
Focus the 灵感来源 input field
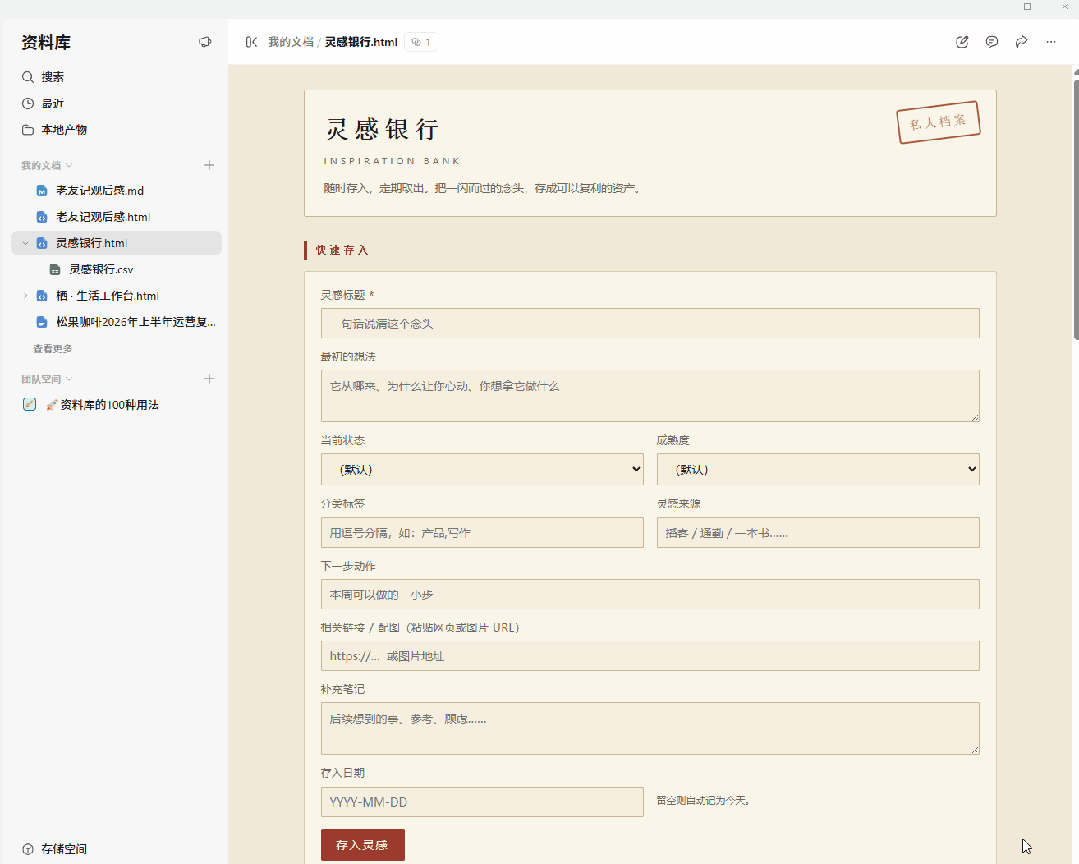818,532
